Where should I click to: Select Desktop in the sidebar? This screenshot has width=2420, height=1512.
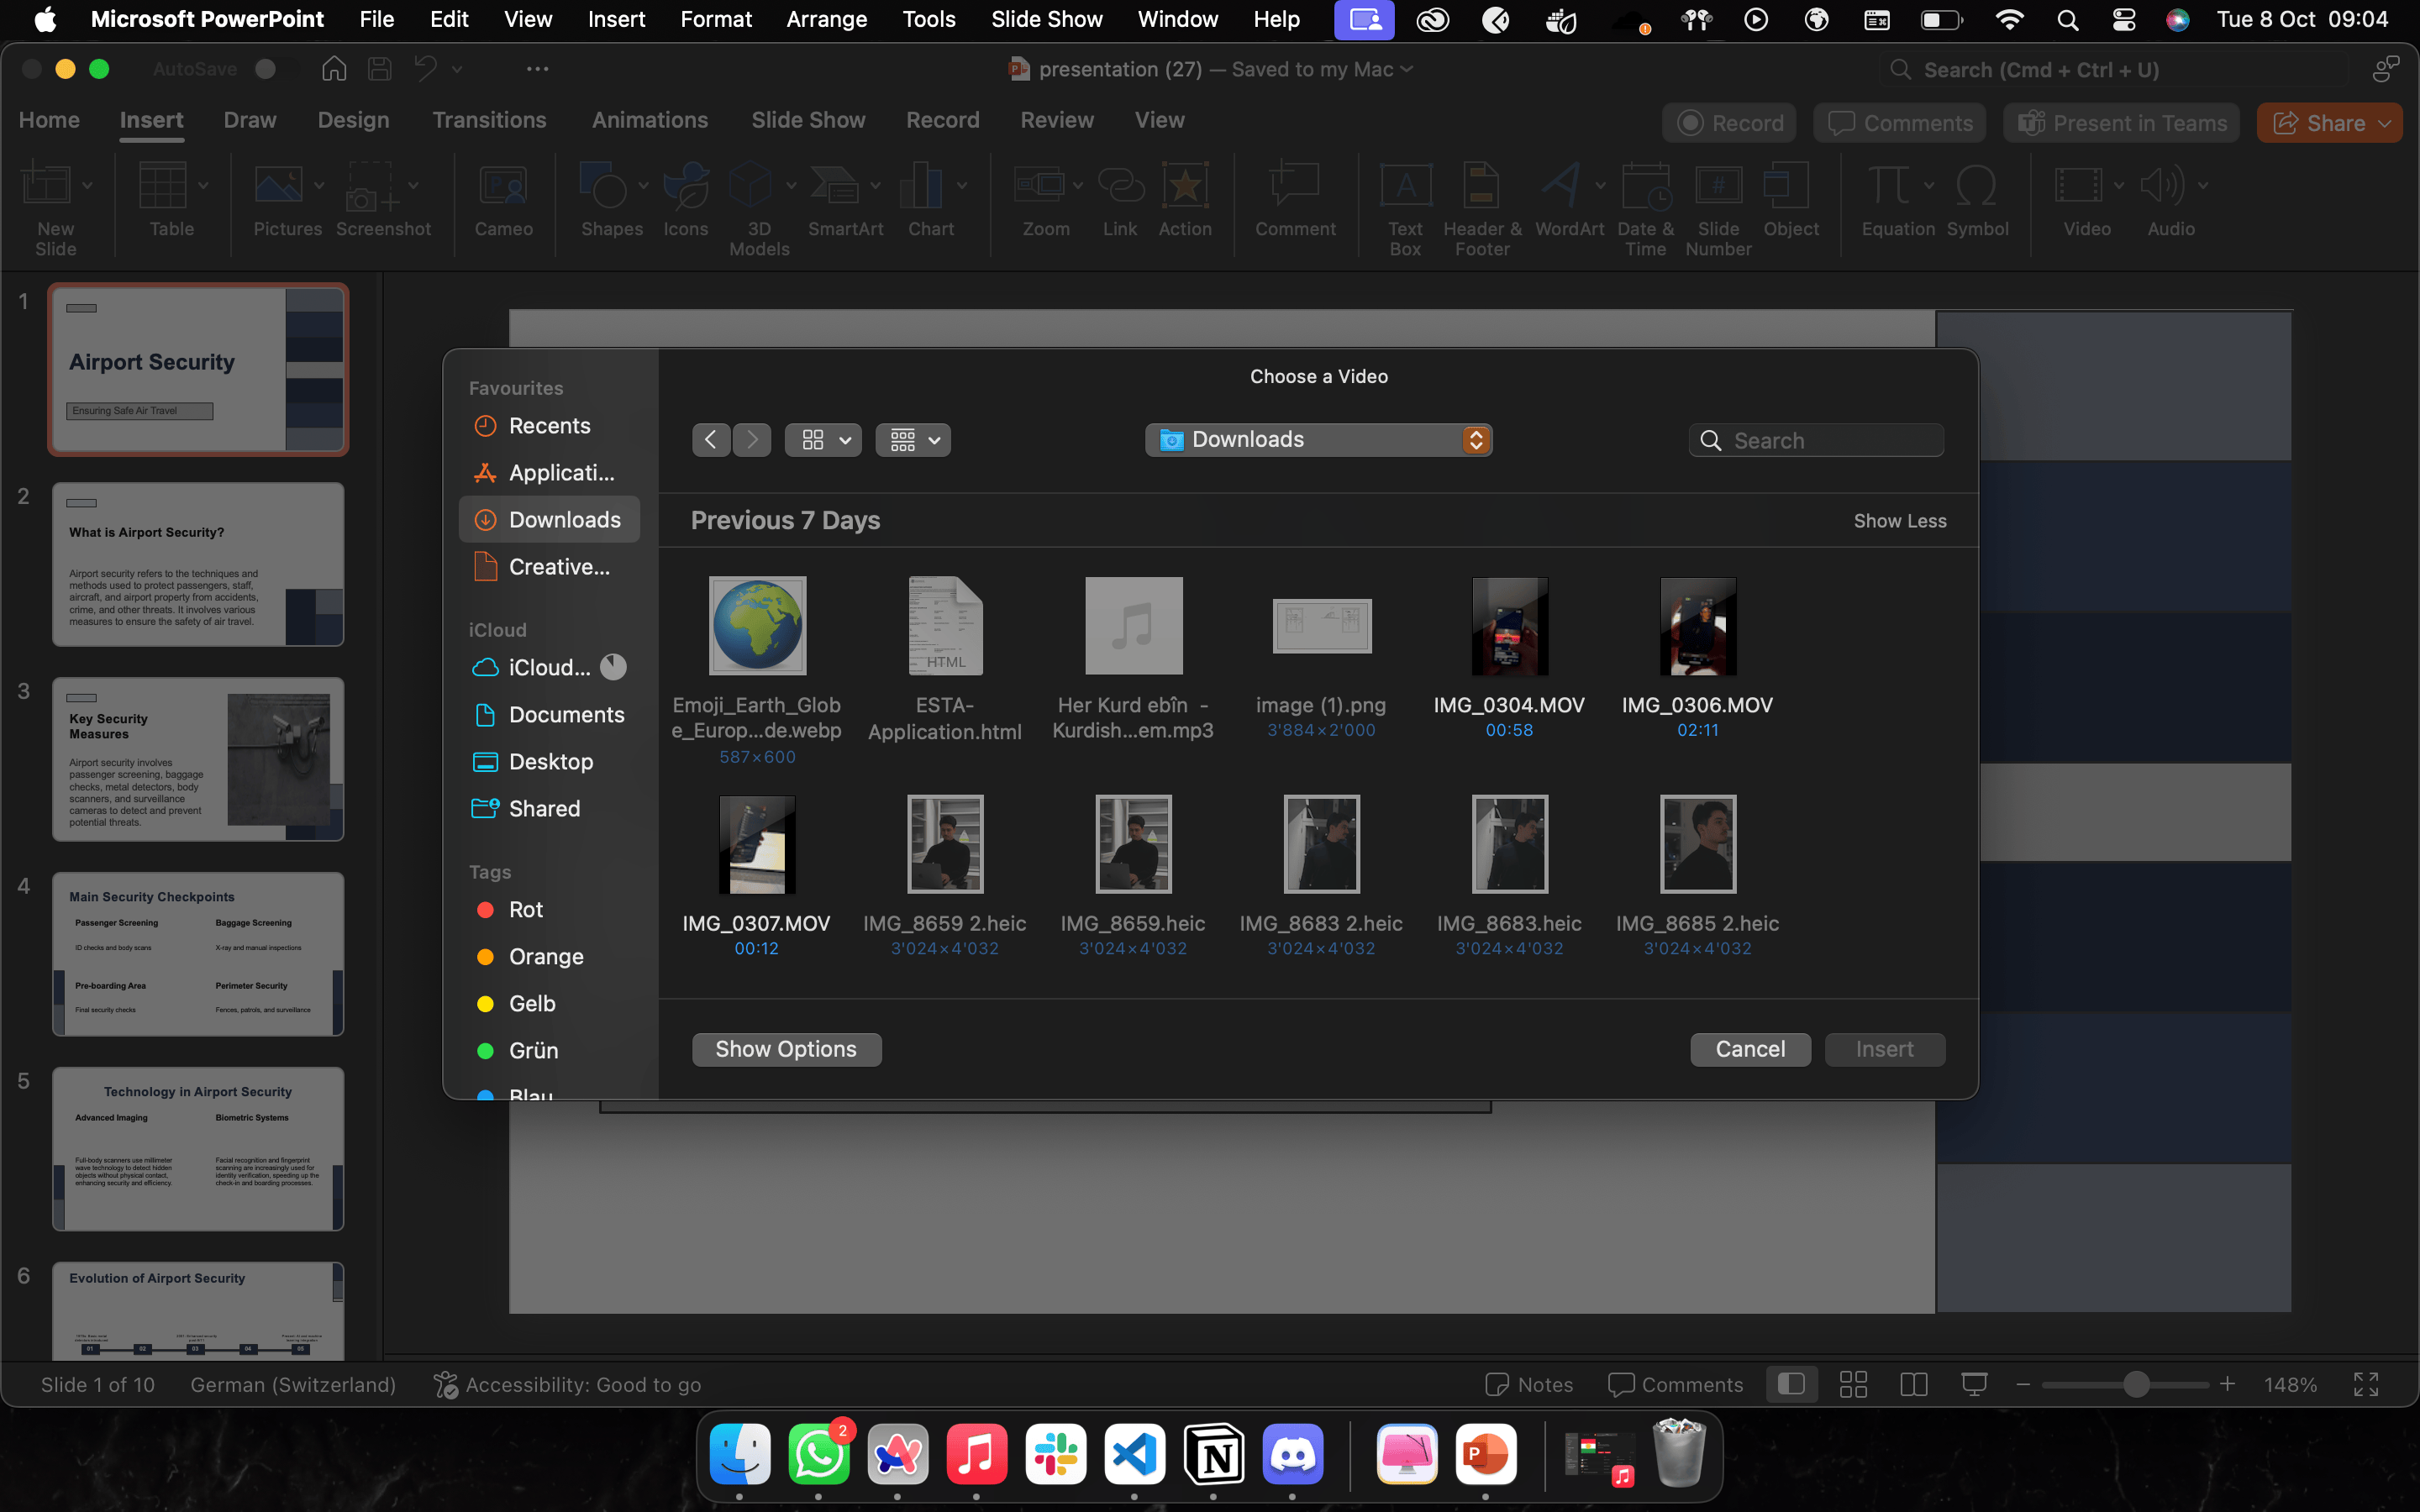[x=548, y=762]
